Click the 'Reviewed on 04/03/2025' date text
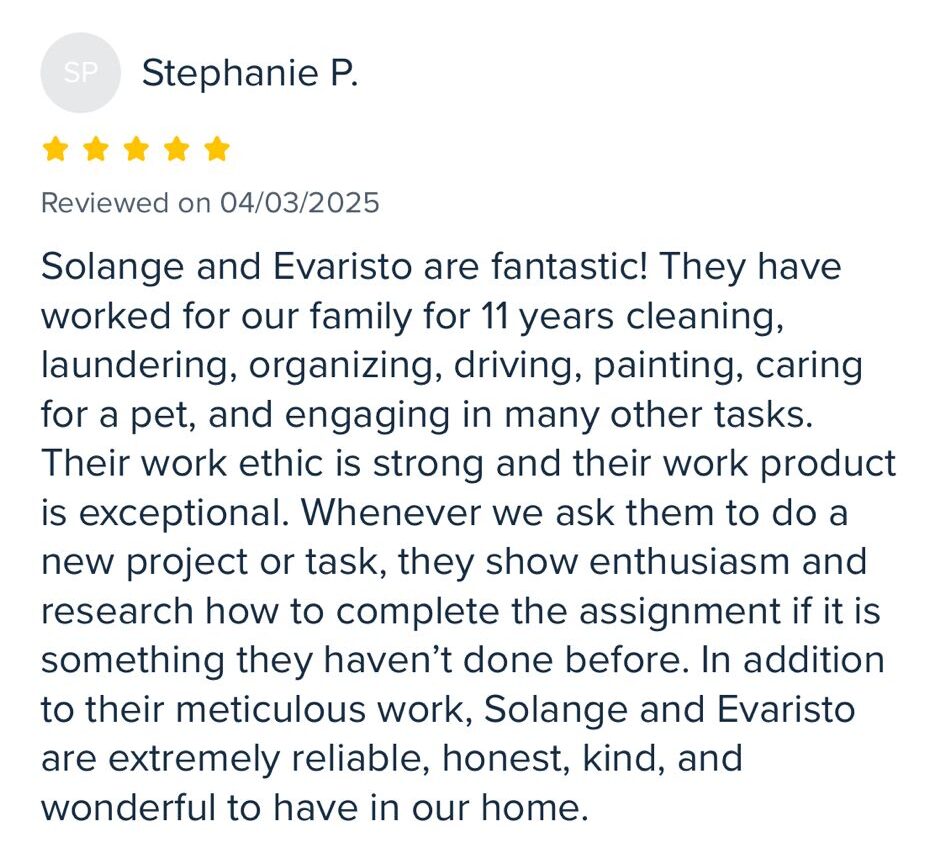Screen dimensions: 945x864 click(x=210, y=203)
